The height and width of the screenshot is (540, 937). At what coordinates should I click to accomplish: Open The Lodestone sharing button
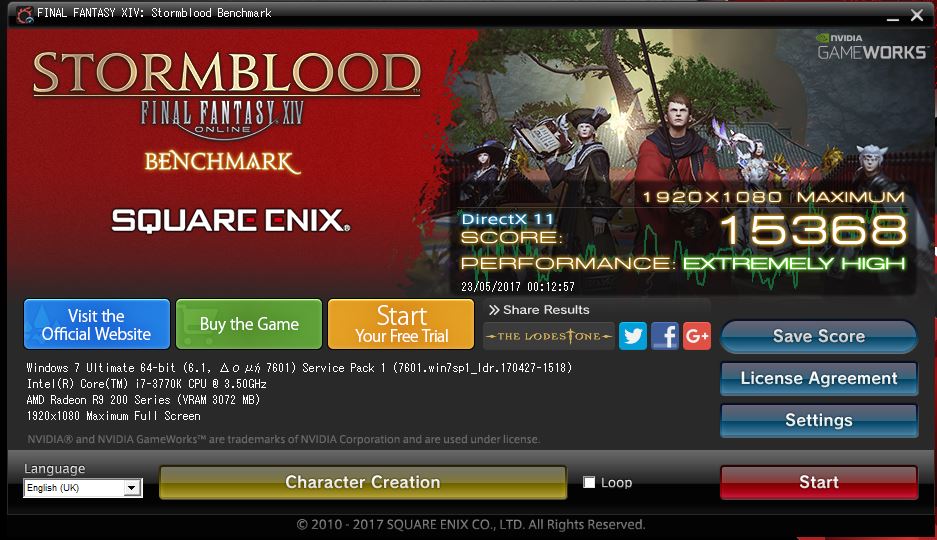click(x=549, y=336)
